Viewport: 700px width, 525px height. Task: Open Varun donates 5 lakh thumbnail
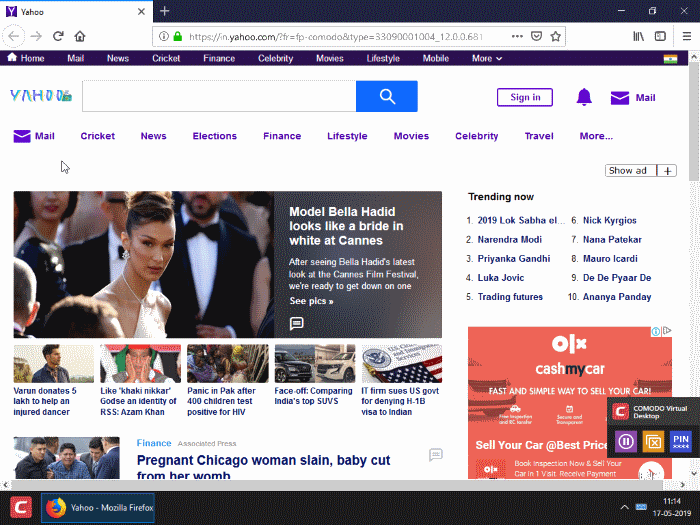tap(54, 363)
